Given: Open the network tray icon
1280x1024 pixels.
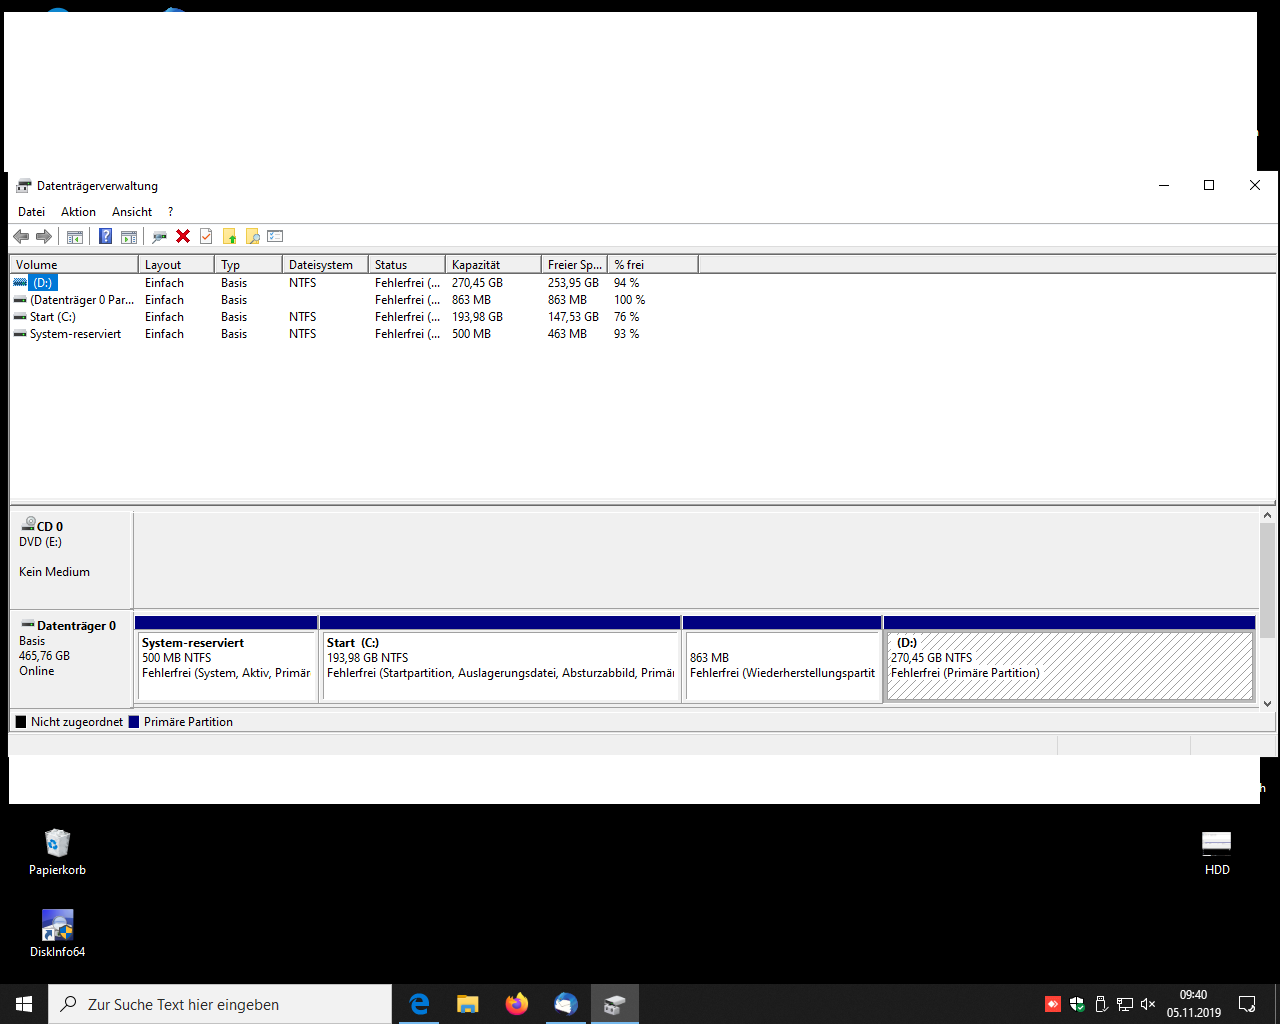Looking at the screenshot, I should click(x=1125, y=1004).
